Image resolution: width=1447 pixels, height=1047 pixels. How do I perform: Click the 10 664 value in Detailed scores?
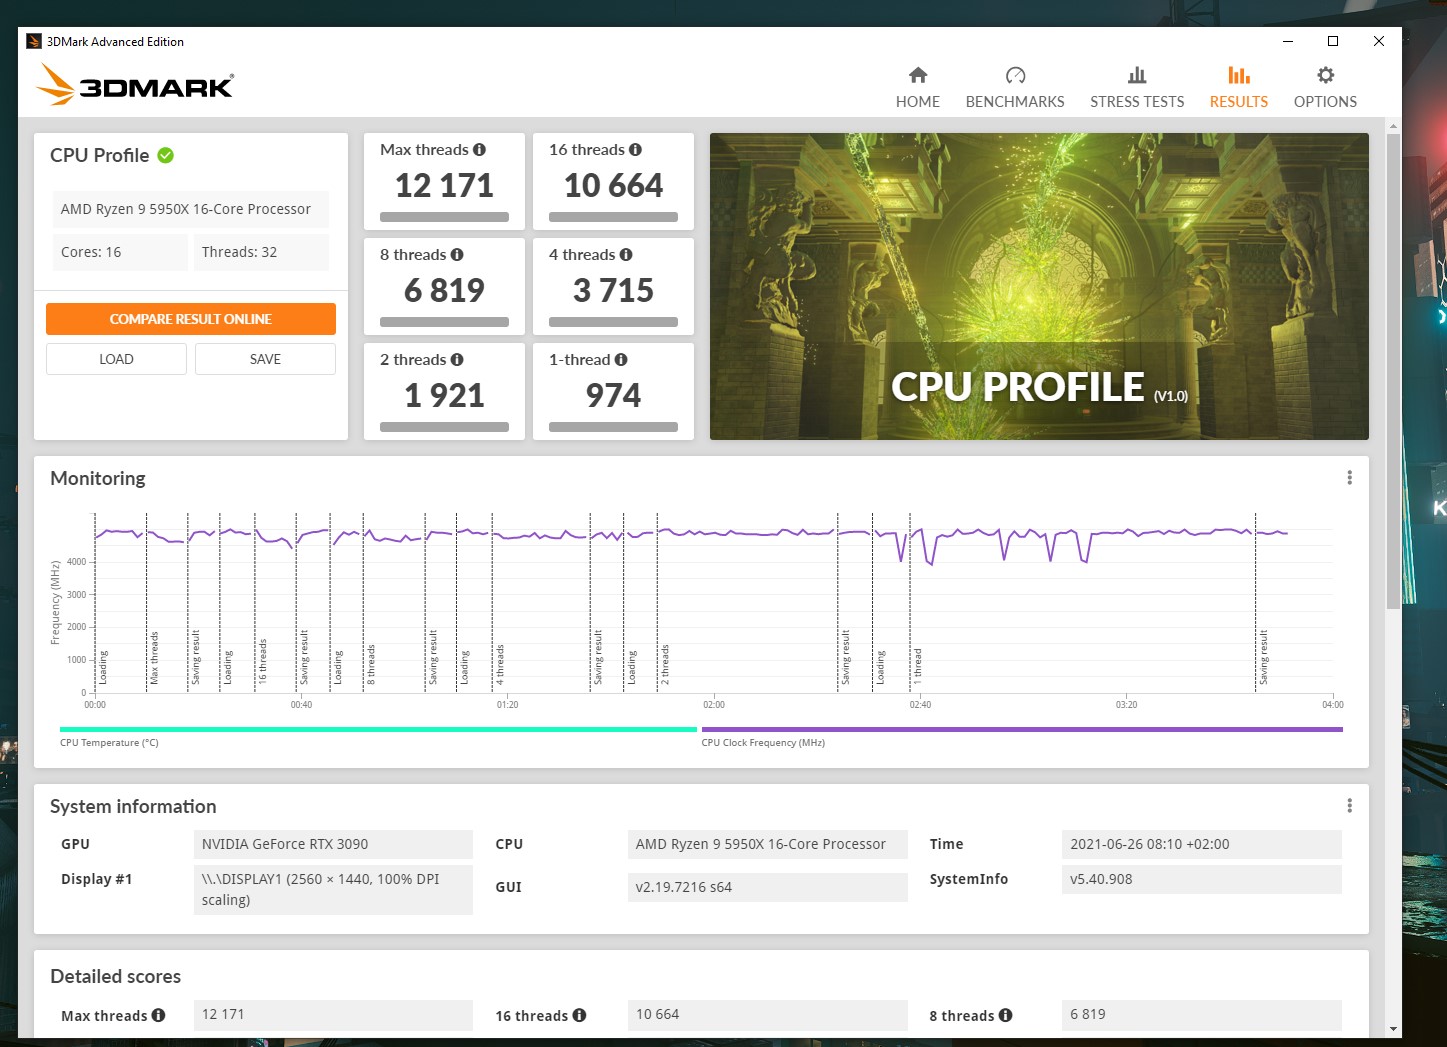(x=768, y=1014)
